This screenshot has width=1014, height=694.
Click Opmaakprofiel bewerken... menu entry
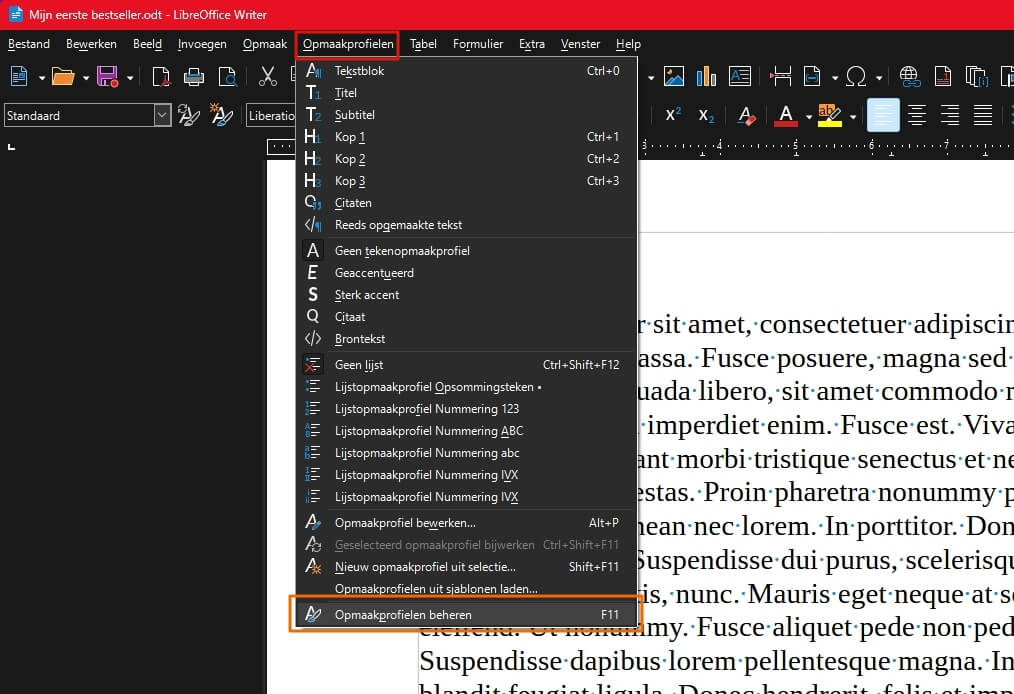tap(405, 523)
